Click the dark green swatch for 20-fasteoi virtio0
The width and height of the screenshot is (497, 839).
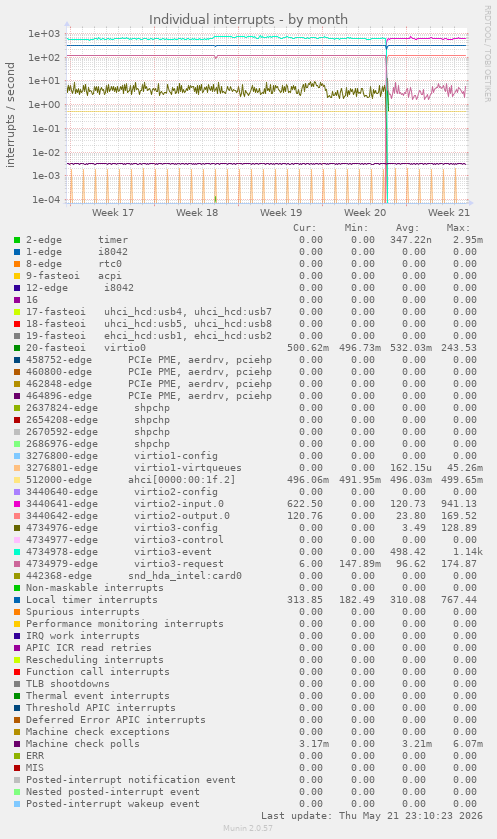click(x=17, y=348)
